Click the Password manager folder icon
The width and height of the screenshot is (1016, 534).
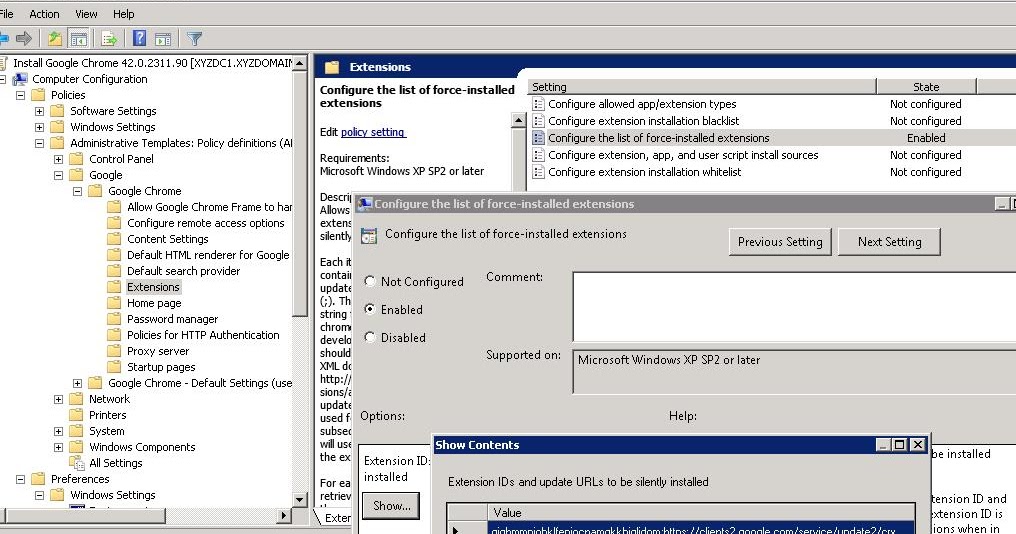[115, 319]
